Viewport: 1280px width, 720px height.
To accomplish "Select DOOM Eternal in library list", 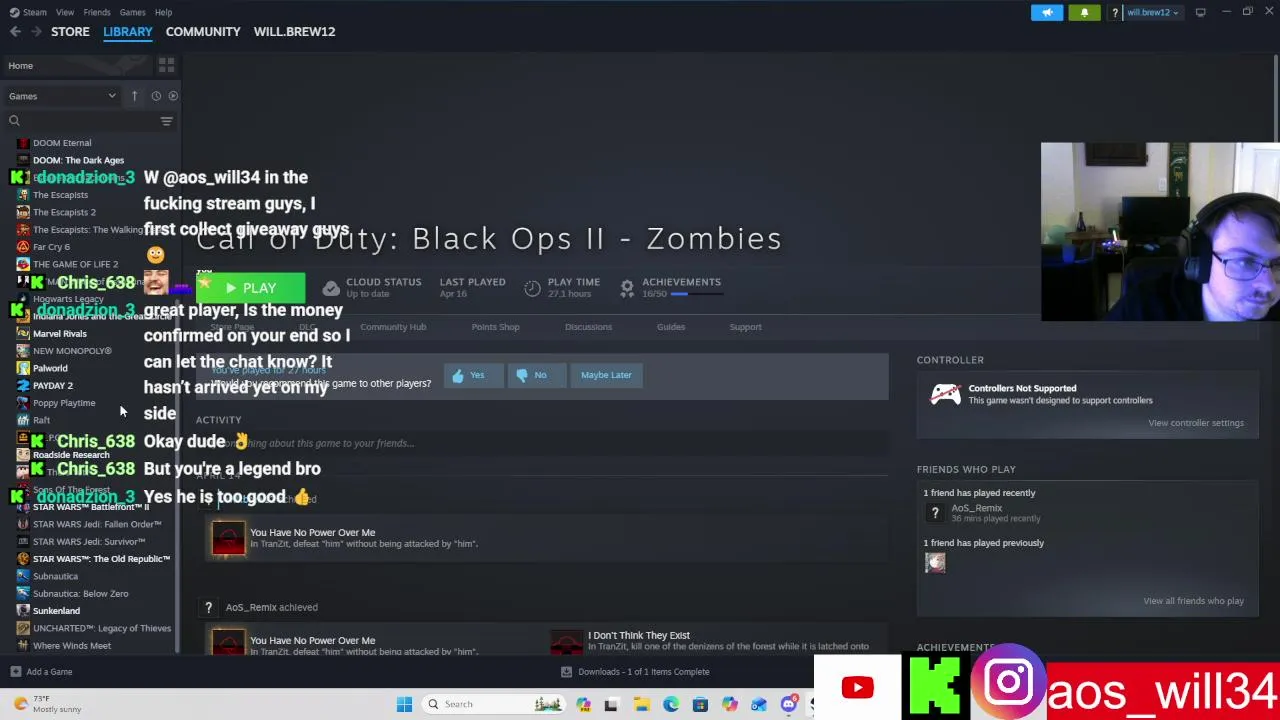I will click(x=62, y=143).
